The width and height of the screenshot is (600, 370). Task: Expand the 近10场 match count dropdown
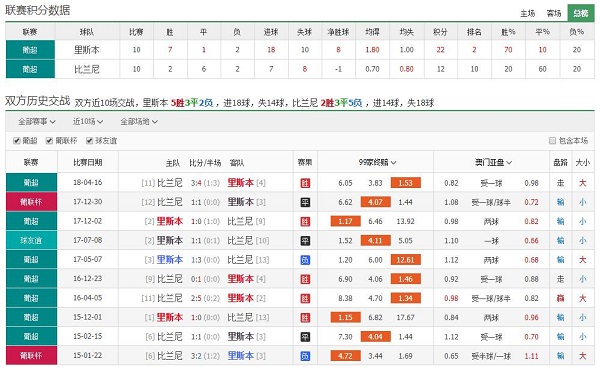(x=88, y=122)
